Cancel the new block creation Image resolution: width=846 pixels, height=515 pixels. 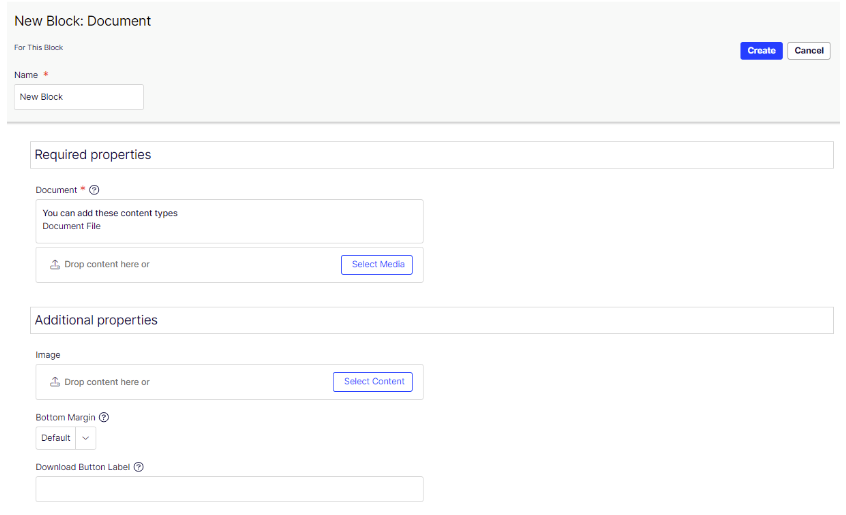tap(809, 51)
